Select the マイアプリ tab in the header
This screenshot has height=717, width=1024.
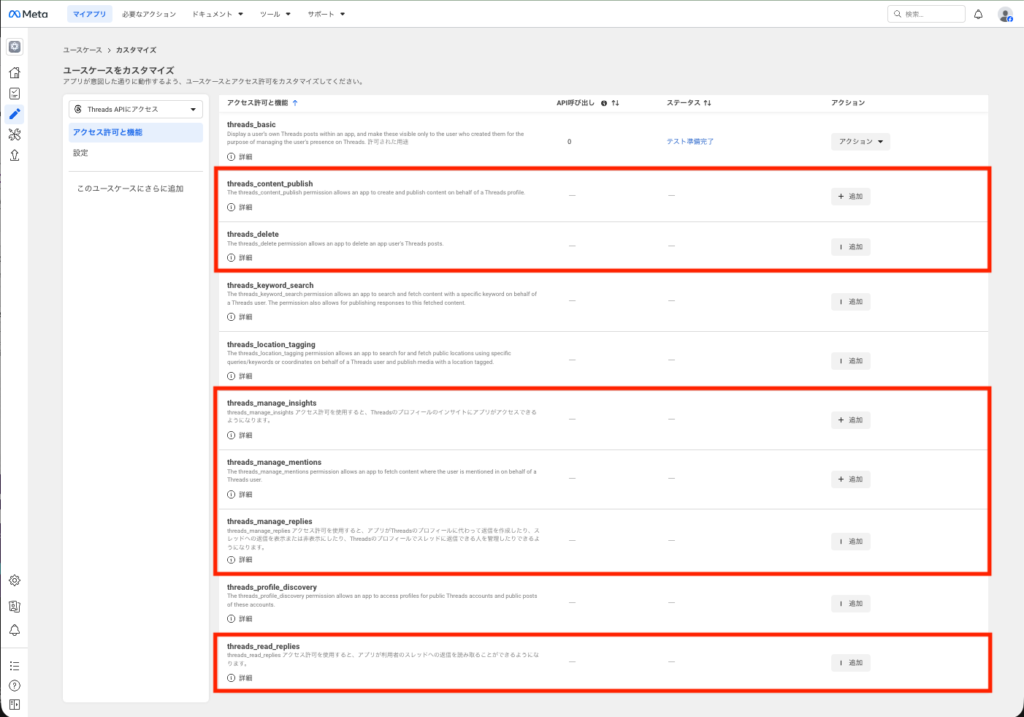tap(90, 14)
